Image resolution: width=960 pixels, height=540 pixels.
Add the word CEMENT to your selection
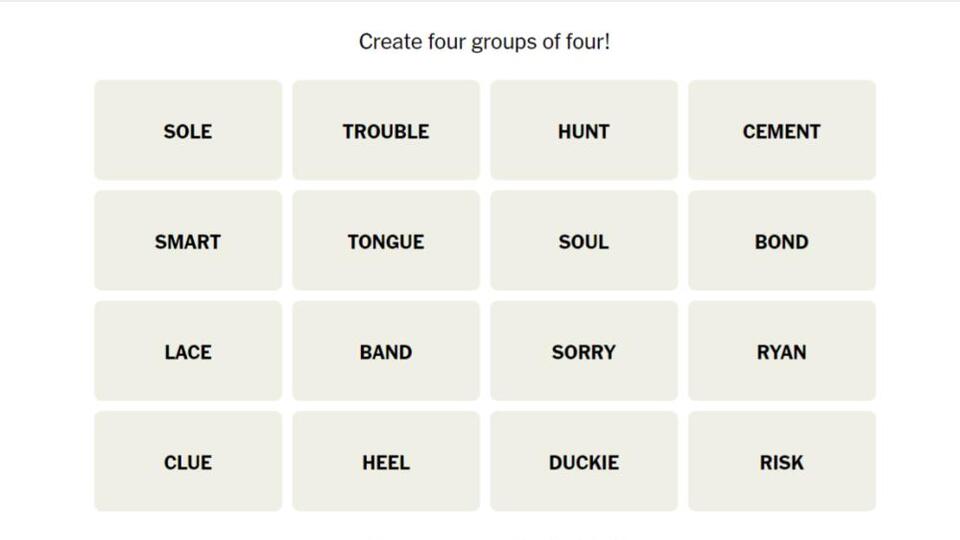coord(781,131)
